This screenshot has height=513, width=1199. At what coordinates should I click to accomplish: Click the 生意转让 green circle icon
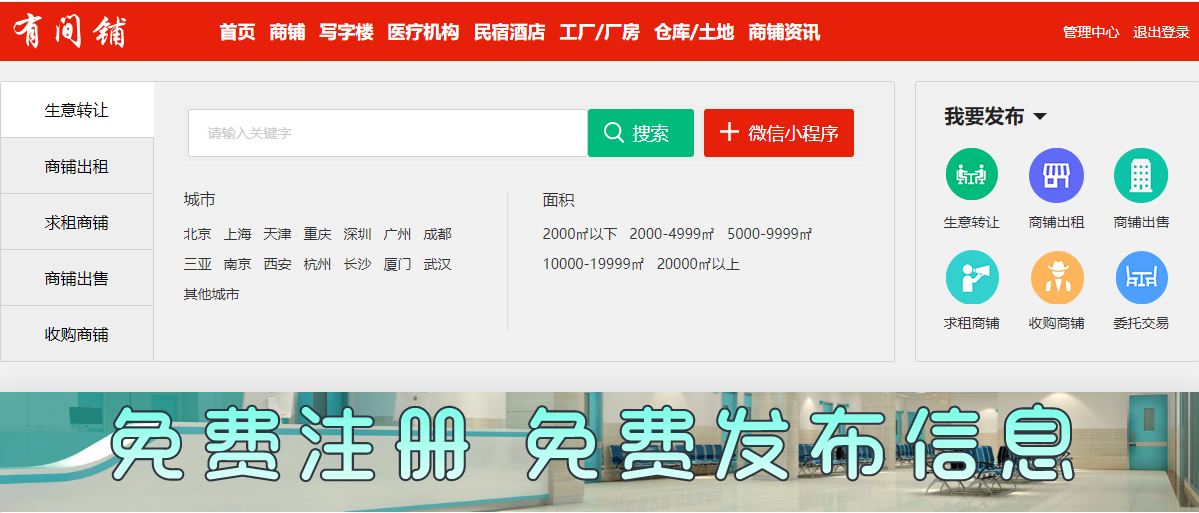(x=971, y=175)
